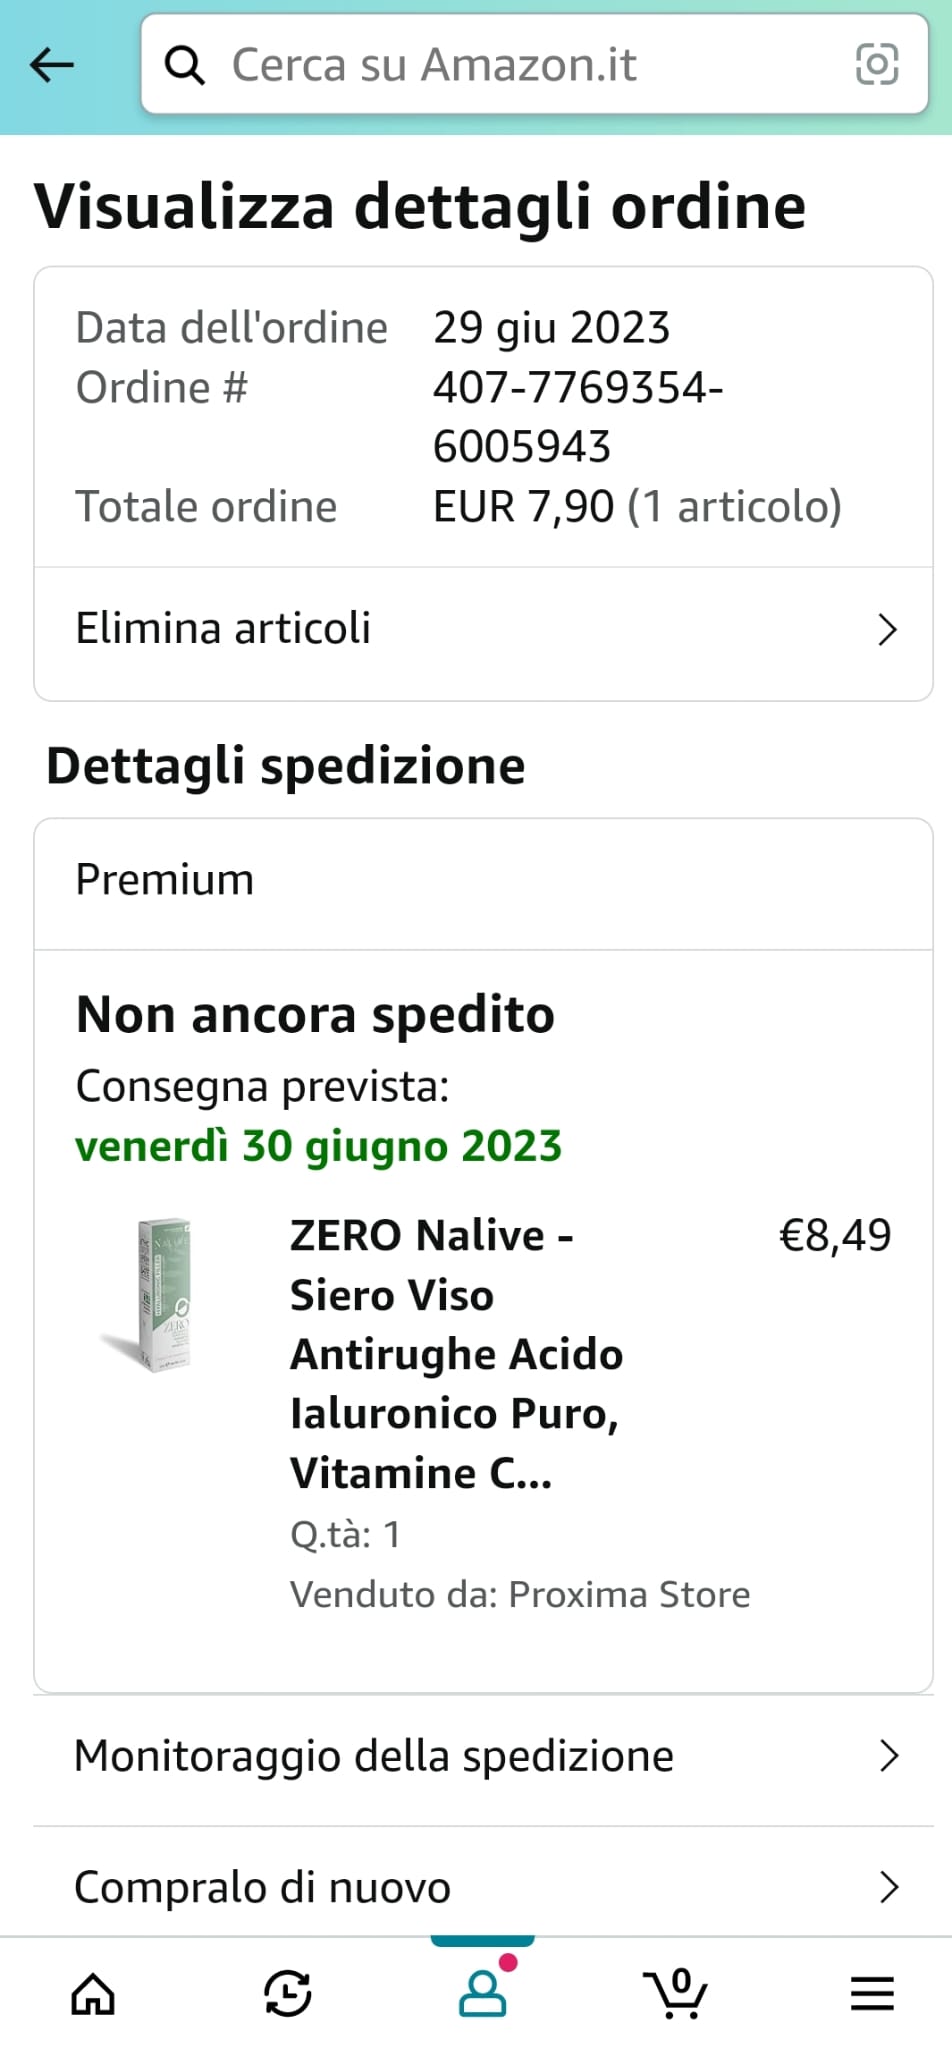Select Monitoraggio della spedizione row
This screenshot has height=2048, width=952.
(x=484, y=1757)
